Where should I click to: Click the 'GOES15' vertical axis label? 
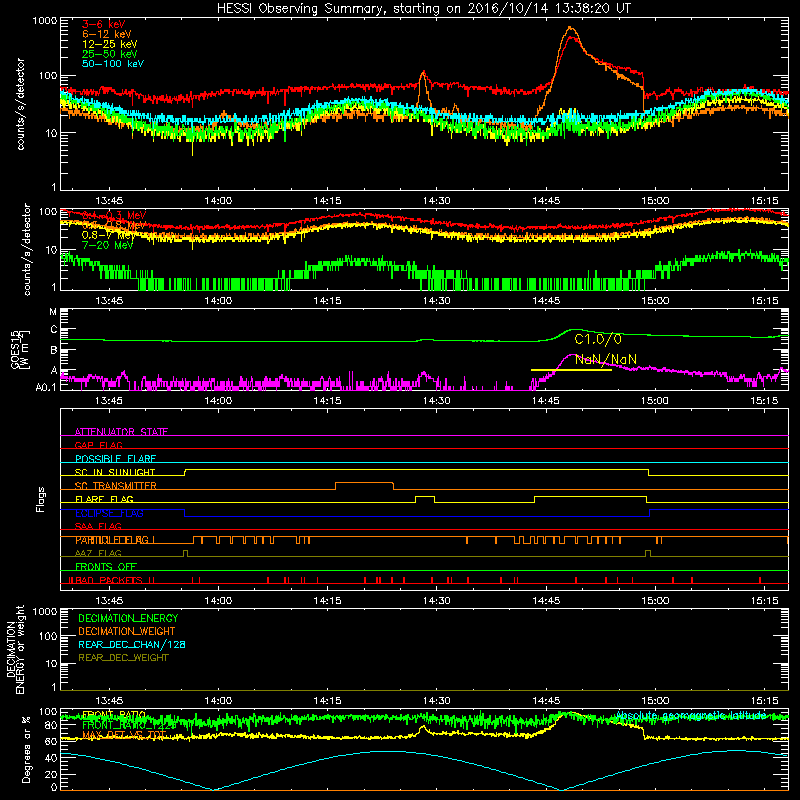coord(15,349)
